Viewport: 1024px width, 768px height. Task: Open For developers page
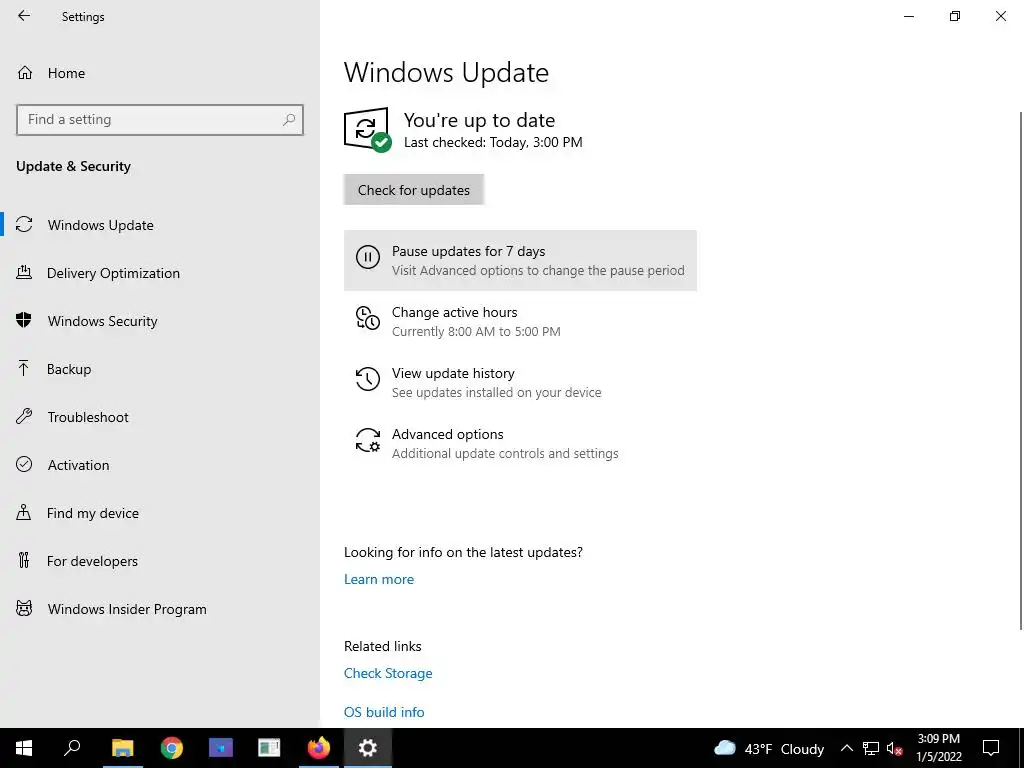[x=160, y=560]
